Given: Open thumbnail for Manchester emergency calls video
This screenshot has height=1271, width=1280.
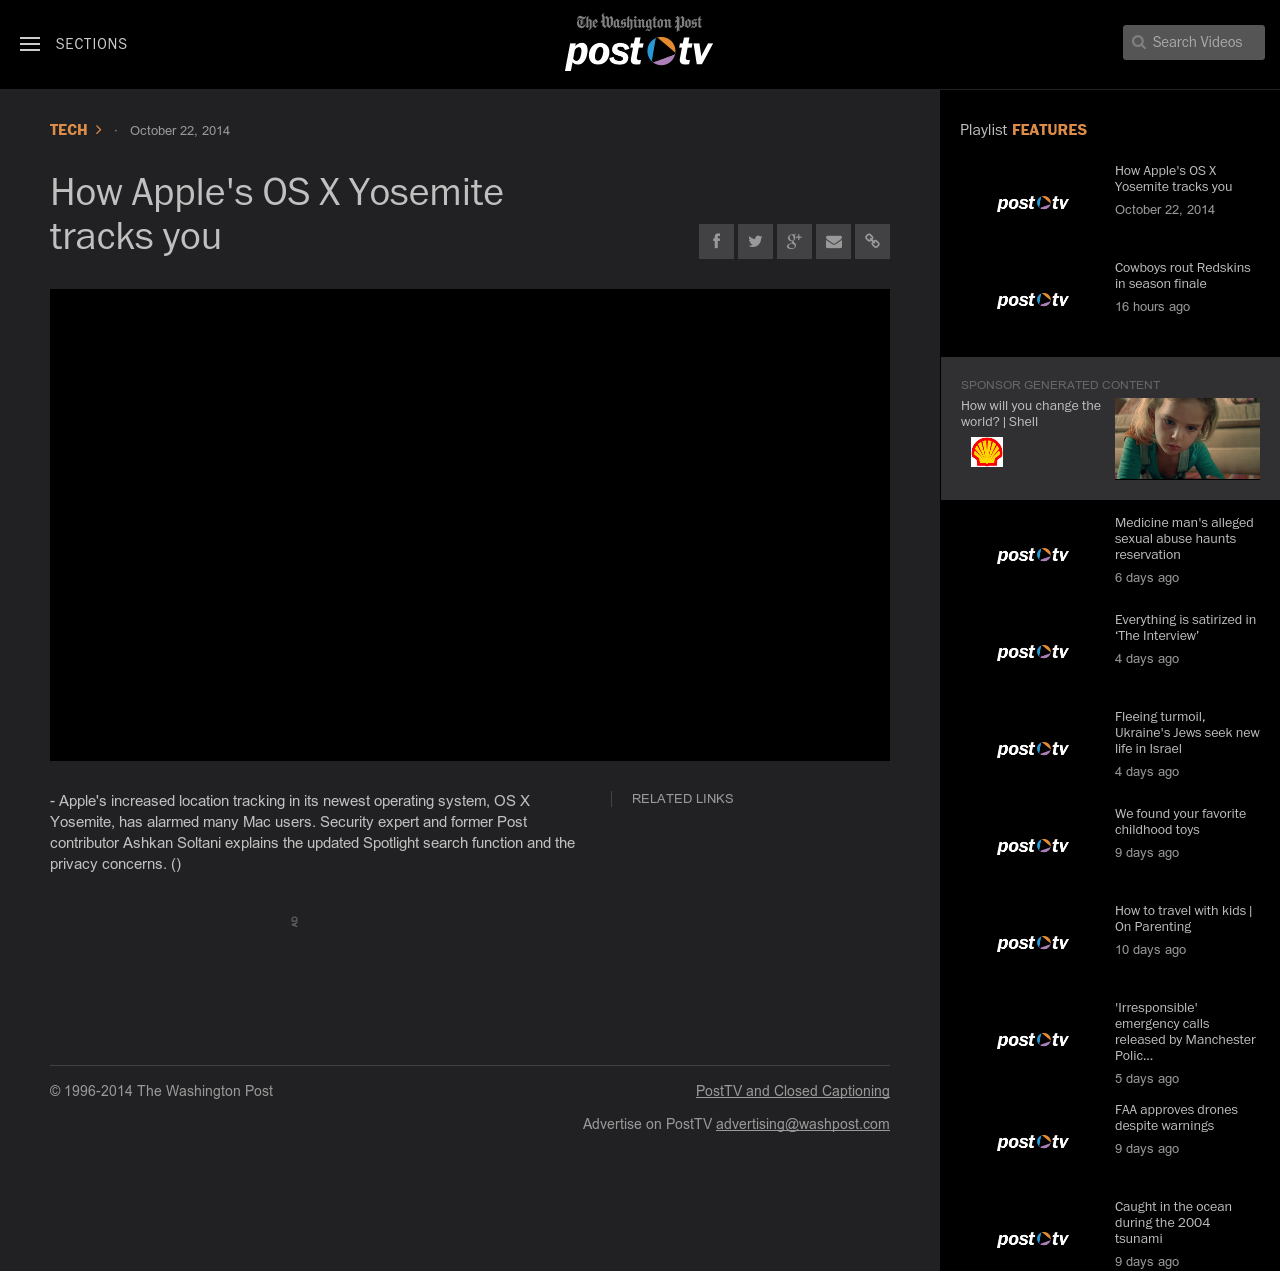Looking at the screenshot, I should coord(1033,1041).
